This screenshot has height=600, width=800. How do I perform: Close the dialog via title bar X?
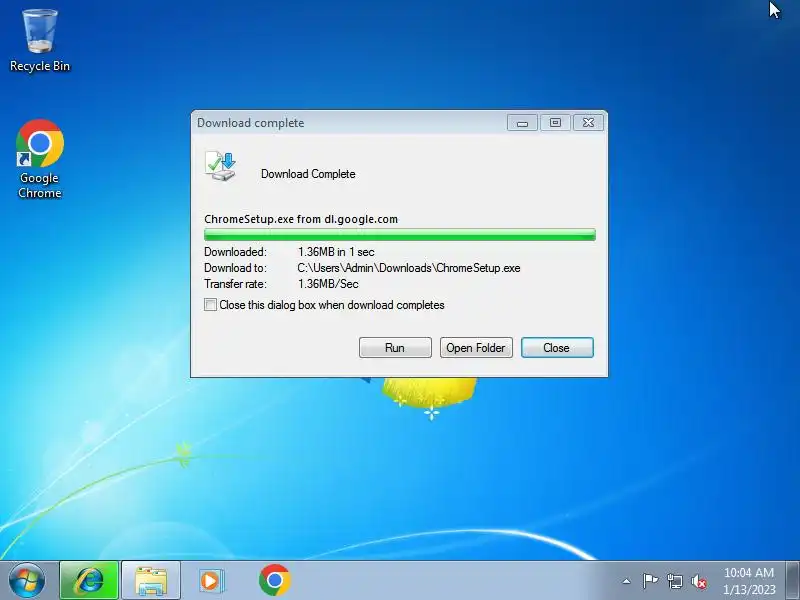coord(588,122)
